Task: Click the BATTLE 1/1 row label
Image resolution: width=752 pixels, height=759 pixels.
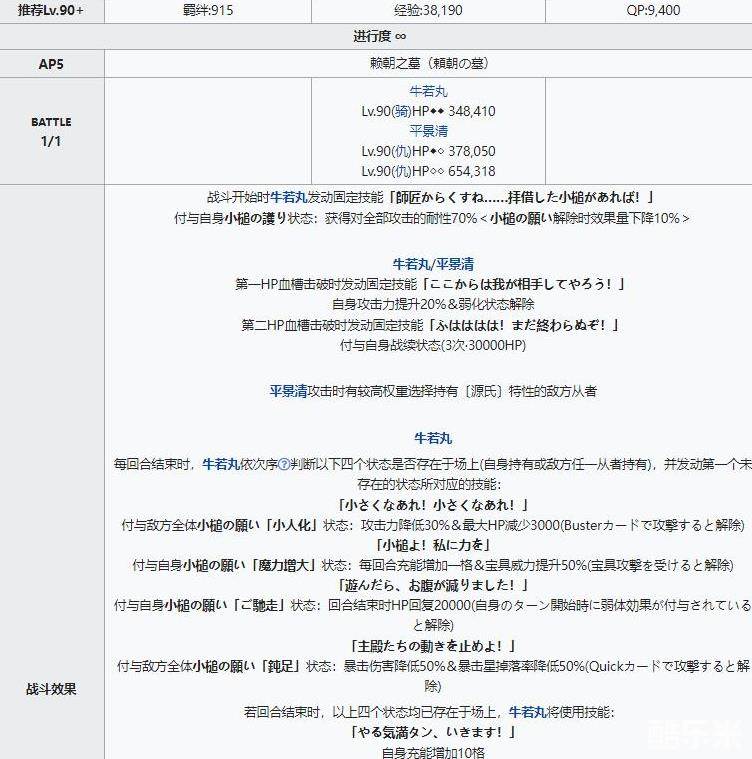Action: tap(52, 131)
